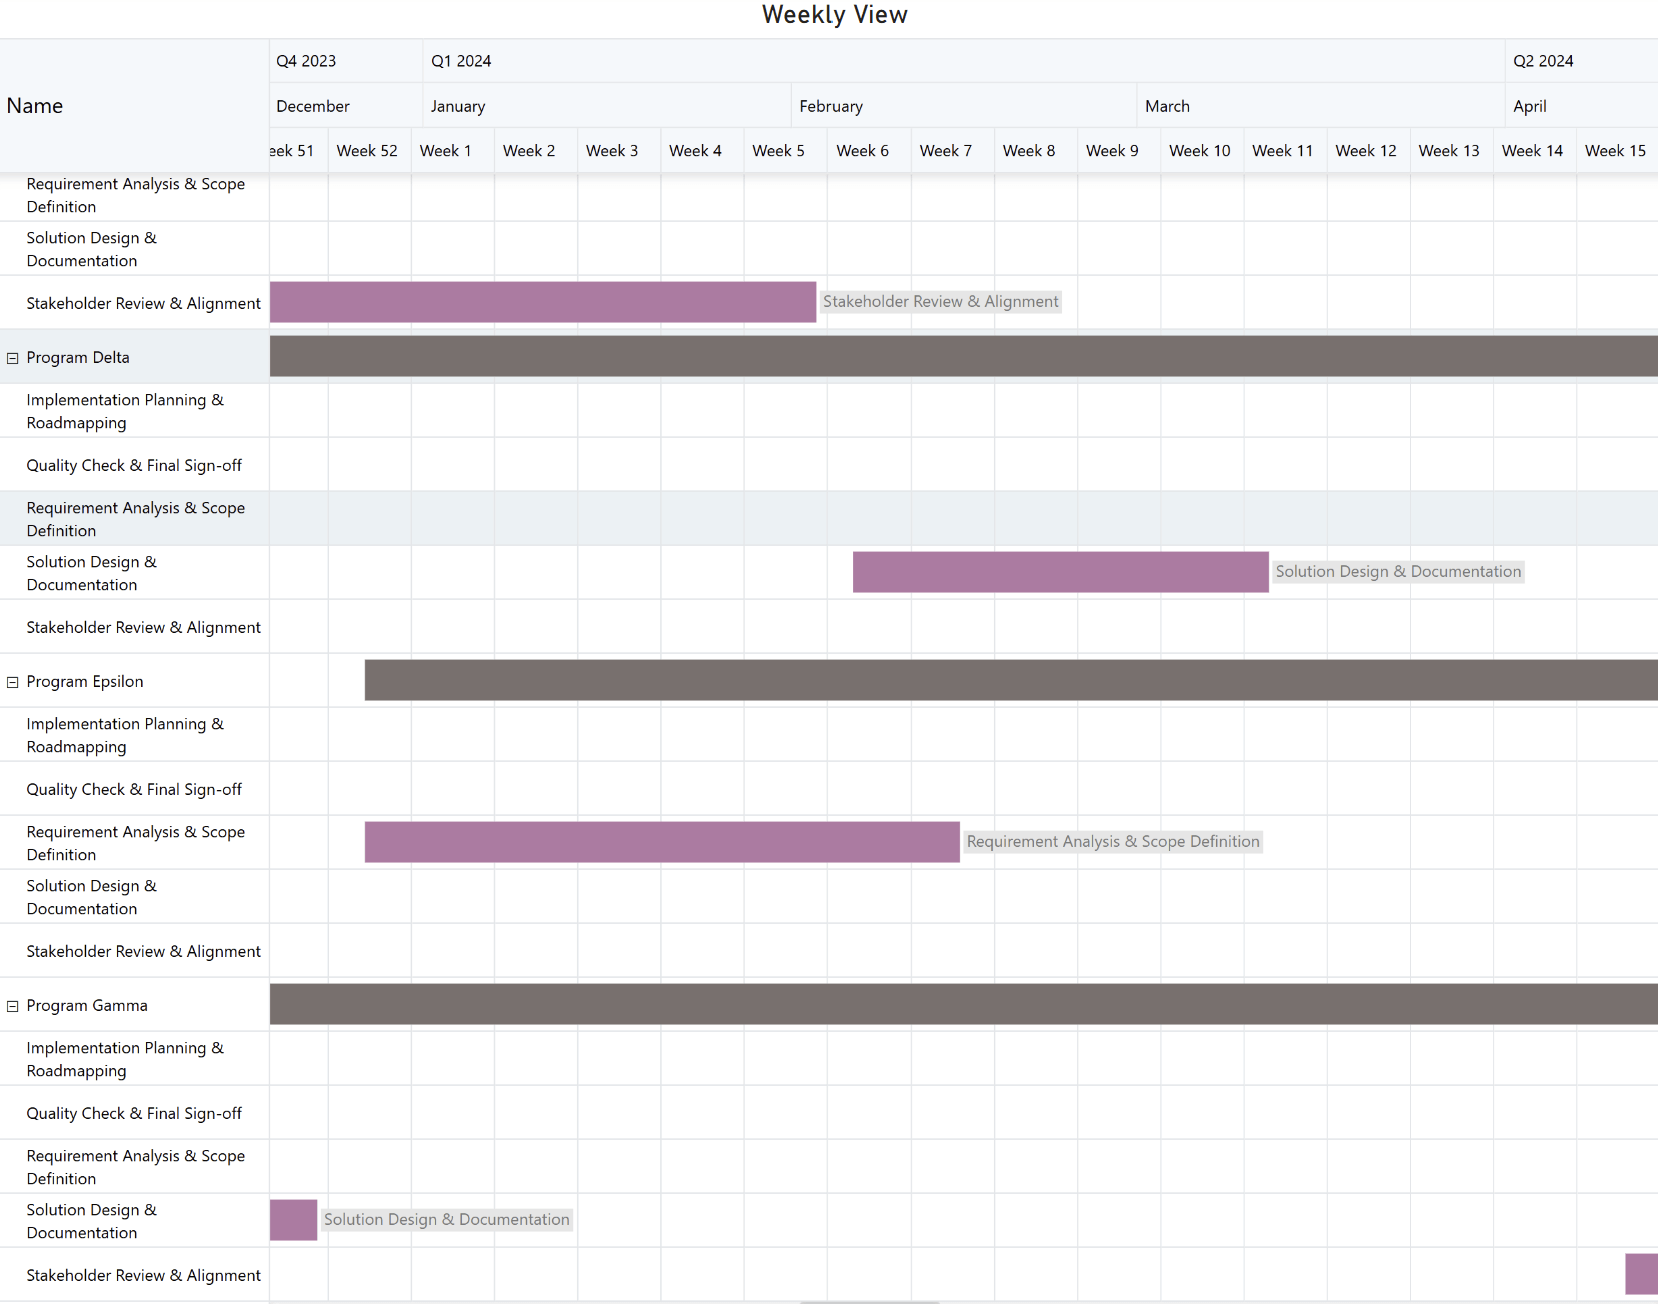Screen dimensions: 1658x1304
Task: Click the purple Stakeholder Review & Alignment bar
Action: tap(542, 302)
